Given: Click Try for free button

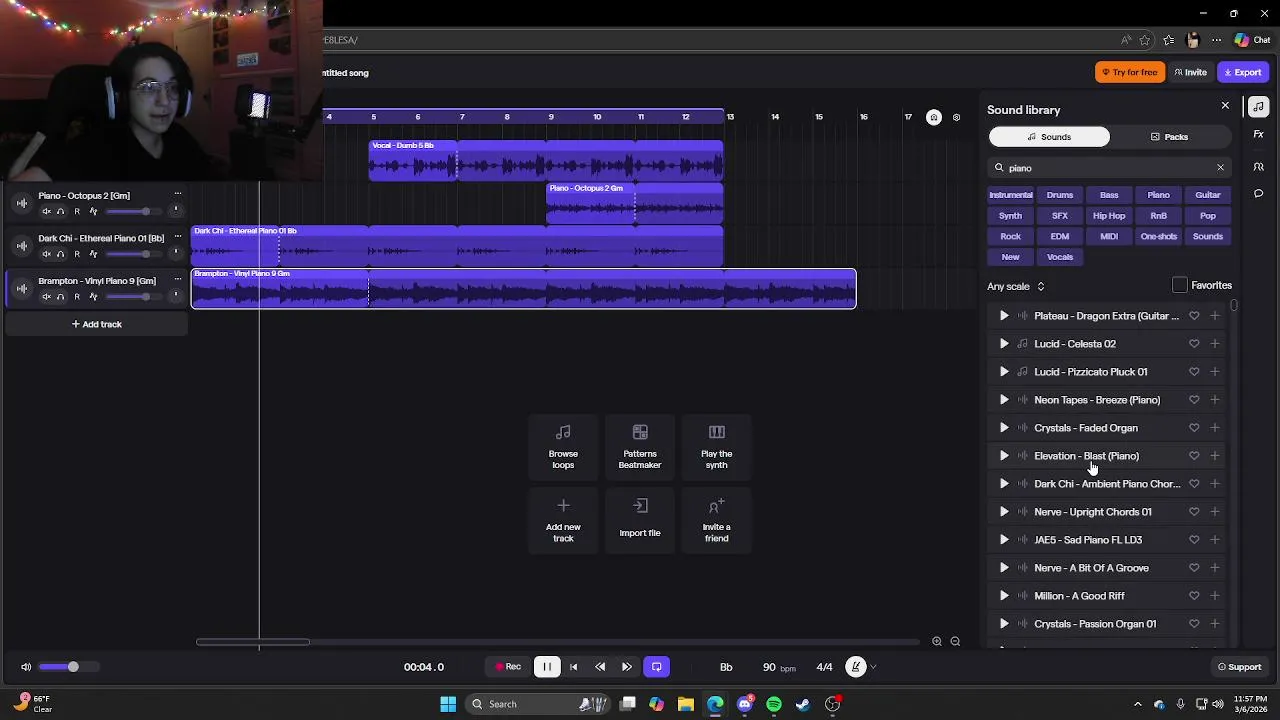Looking at the screenshot, I should point(1130,72).
